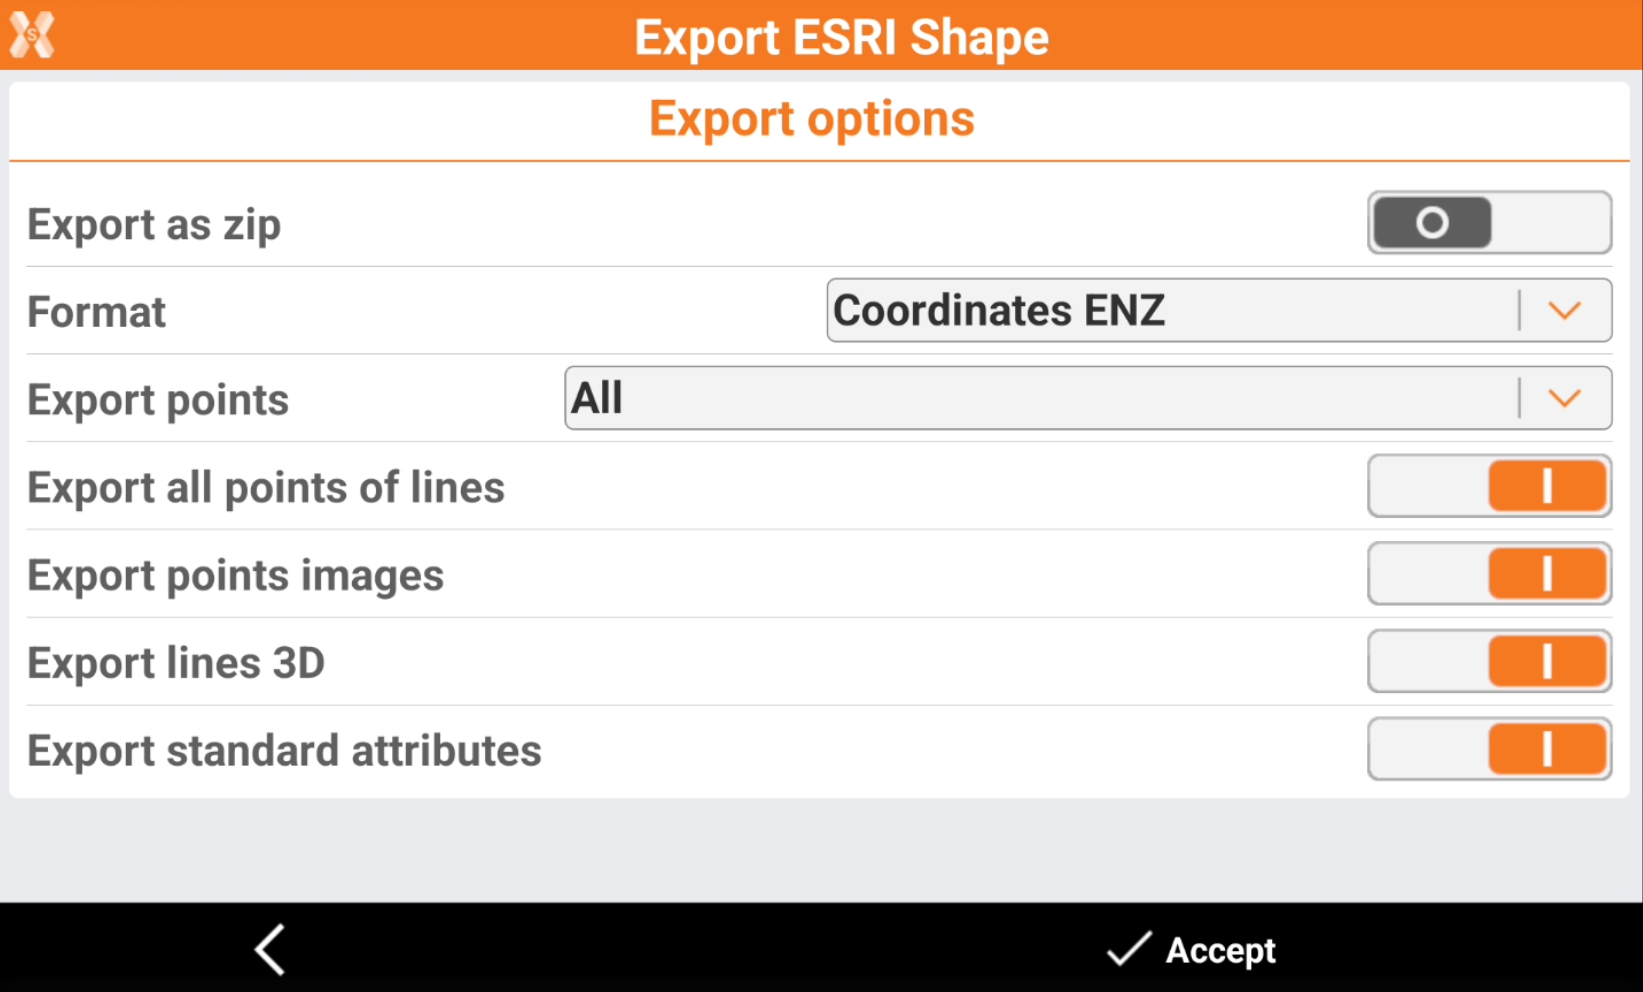Click the Export ESRI Shape title

841,38
